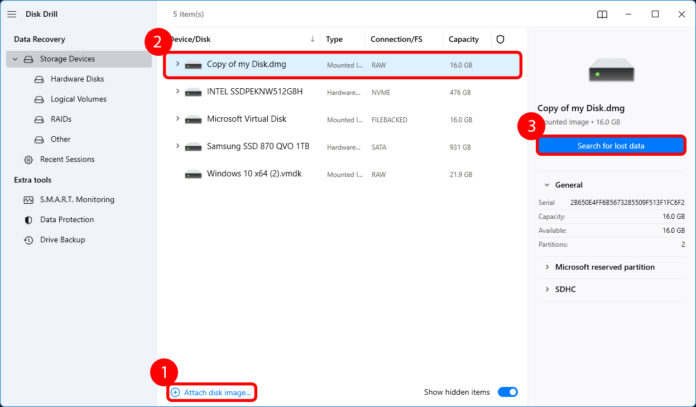Image resolution: width=696 pixels, height=407 pixels.
Task: Click the Other drive icon
Action: (x=39, y=139)
